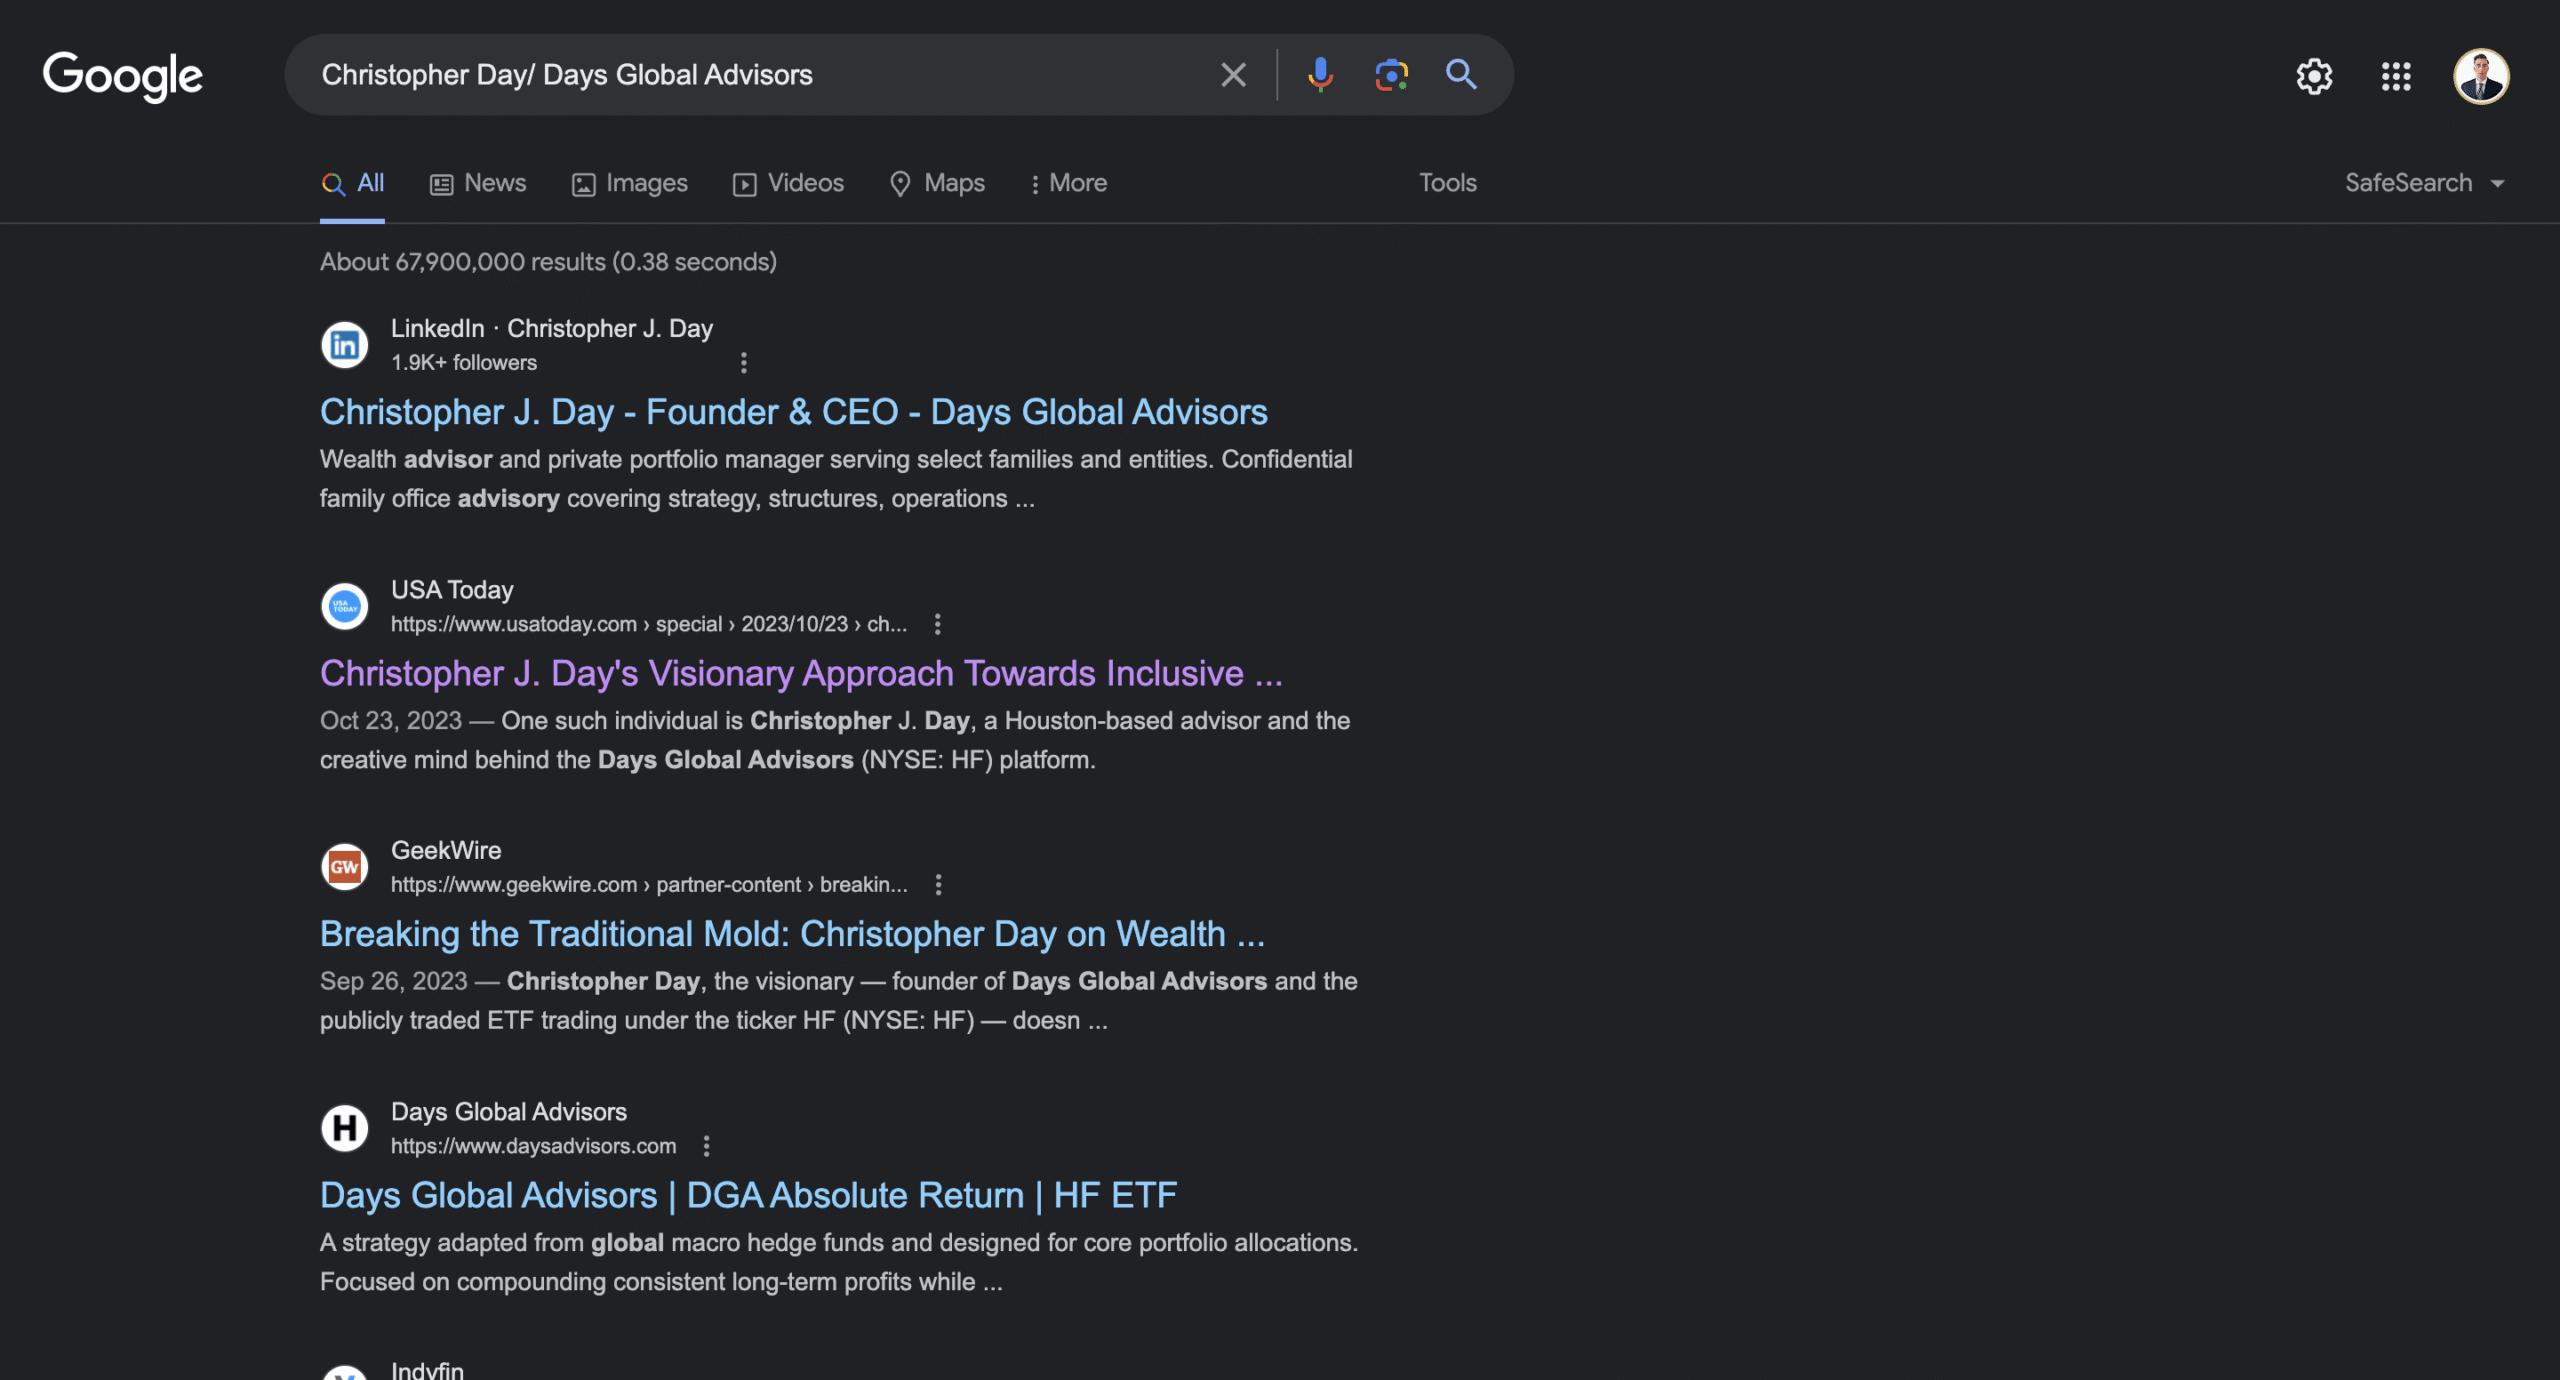Click the Days Global Advisors favicon
Image resolution: width=2560 pixels, height=1380 pixels.
click(345, 1128)
